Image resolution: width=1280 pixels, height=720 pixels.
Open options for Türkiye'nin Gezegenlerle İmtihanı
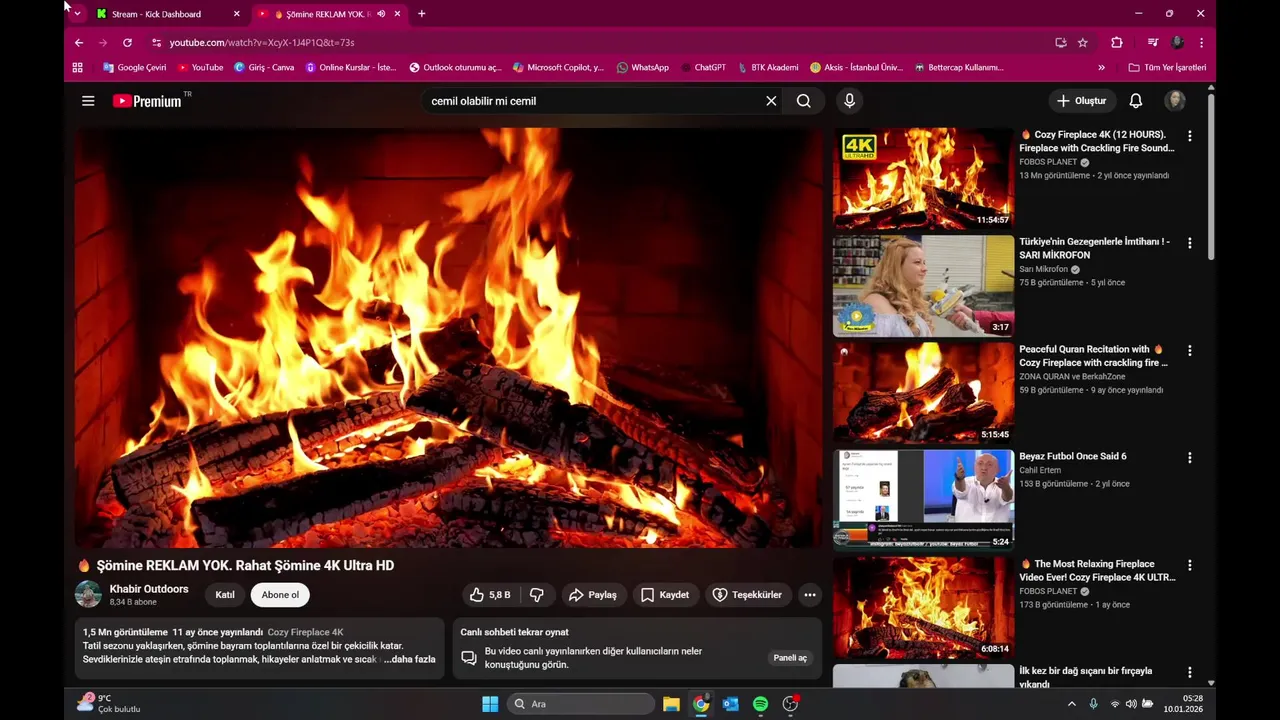click(x=1189, y=243)
